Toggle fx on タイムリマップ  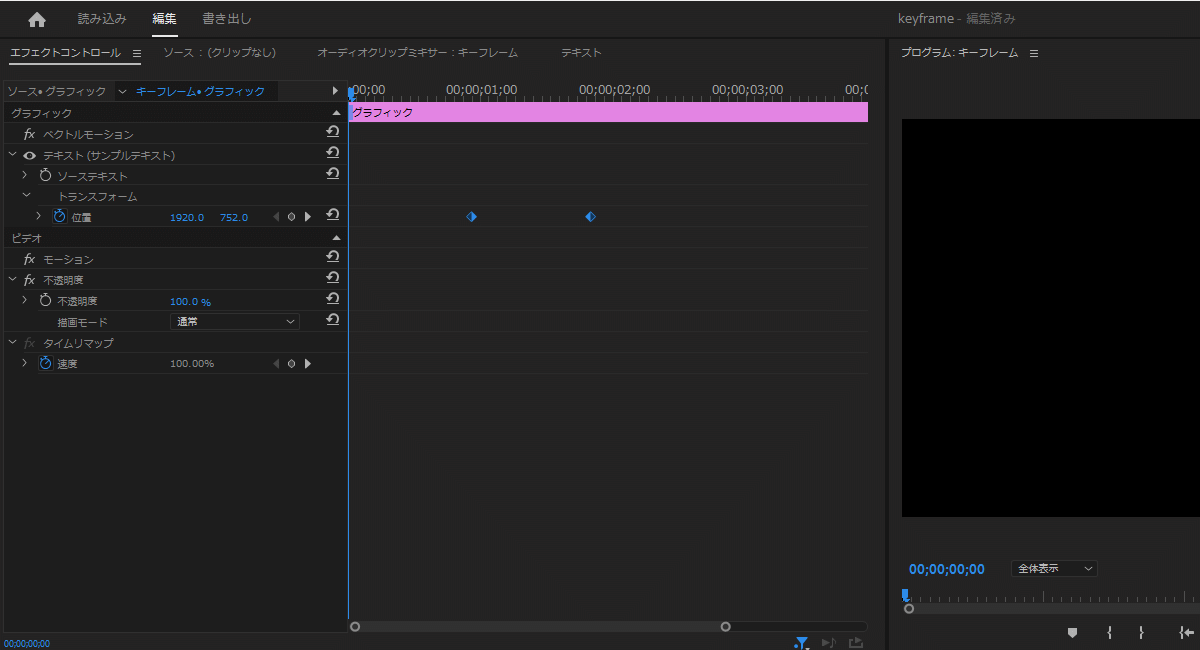pos(29,343)
